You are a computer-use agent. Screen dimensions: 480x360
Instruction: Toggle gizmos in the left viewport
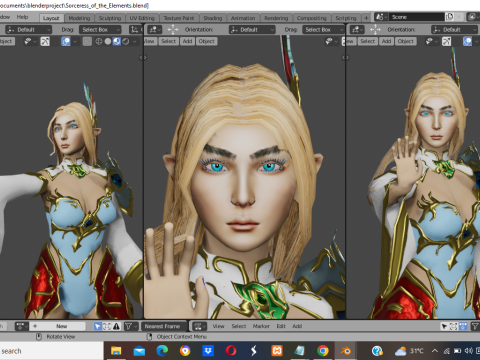tap(45, 41)
